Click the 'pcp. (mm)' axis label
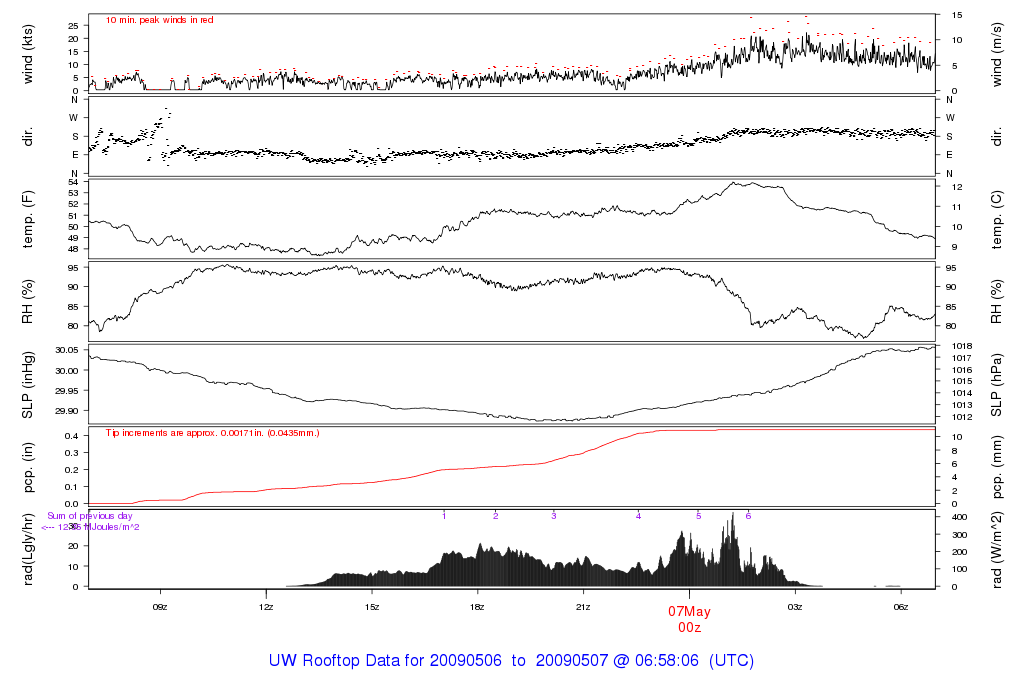The width and height of the screenshot is (1024, 700). click(996, 467)
